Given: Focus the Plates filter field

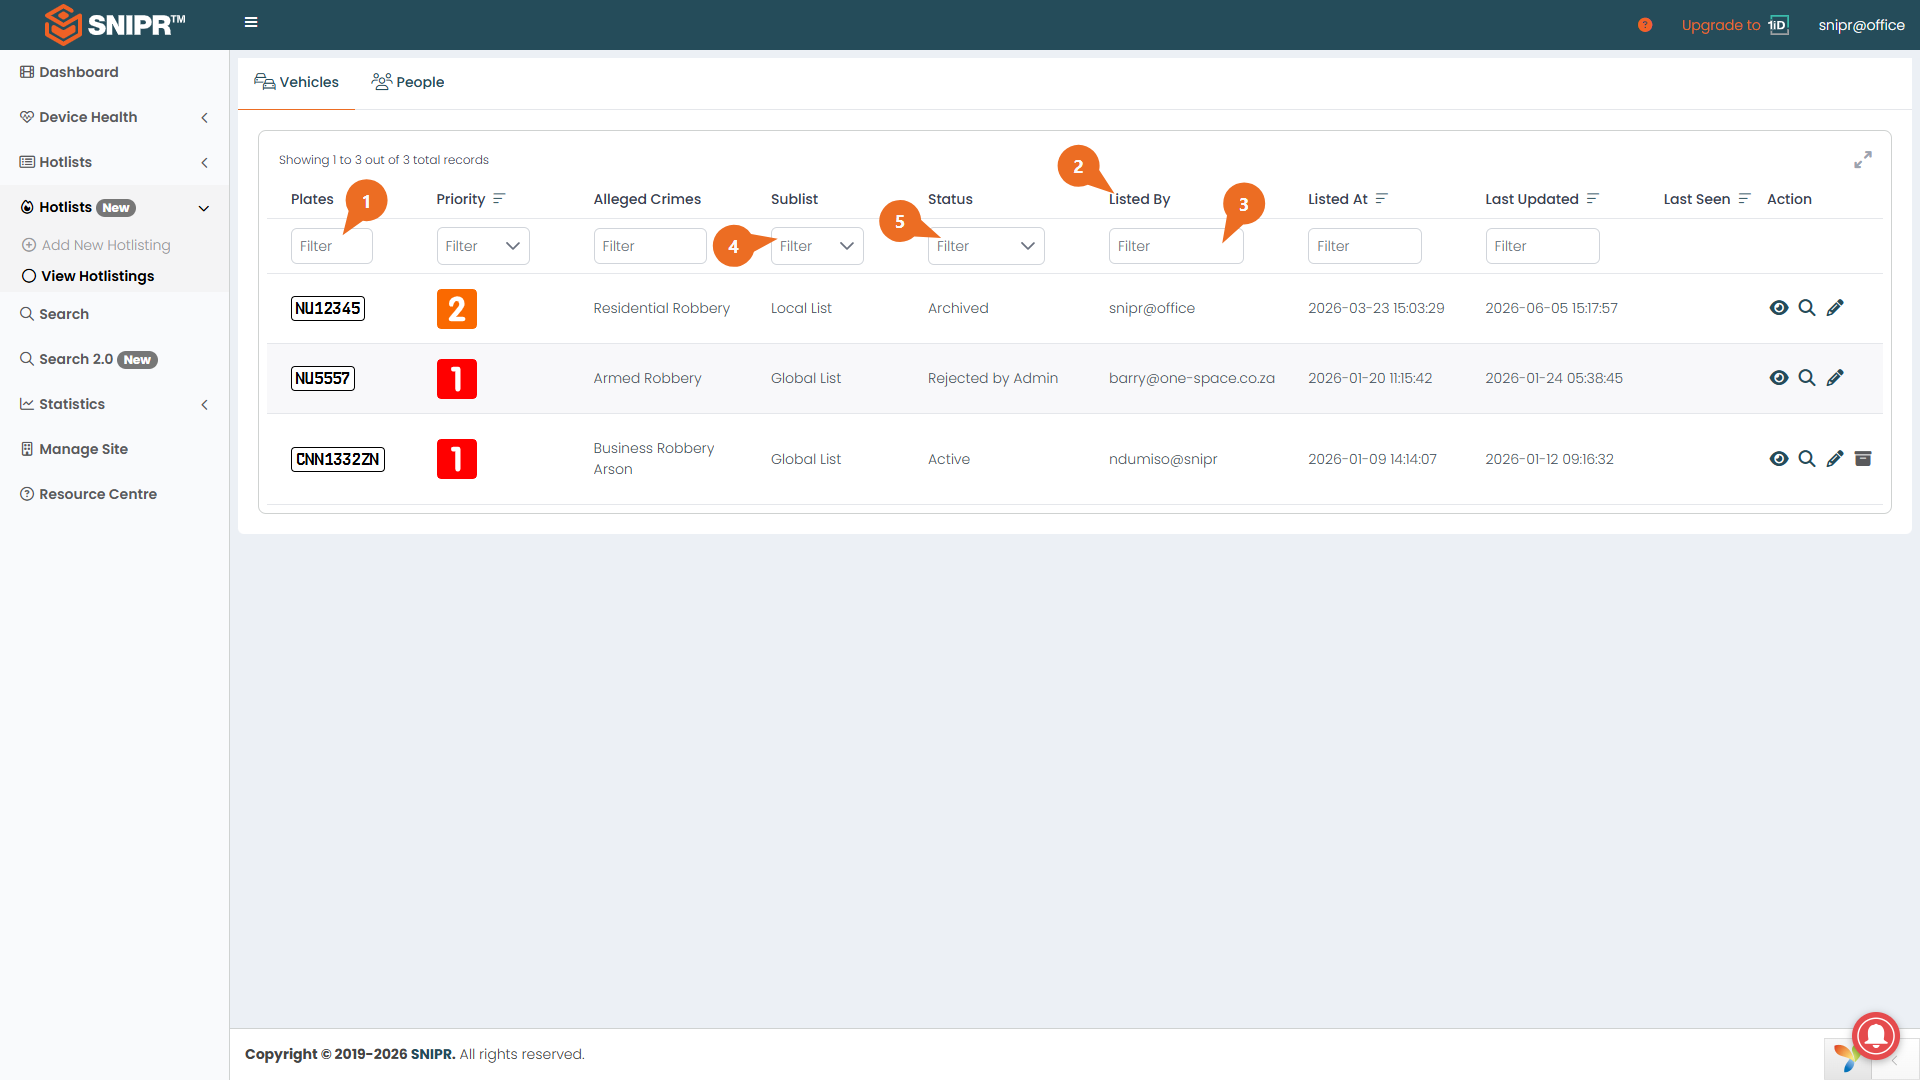Looking at the screenshot, I should [332, 246].
